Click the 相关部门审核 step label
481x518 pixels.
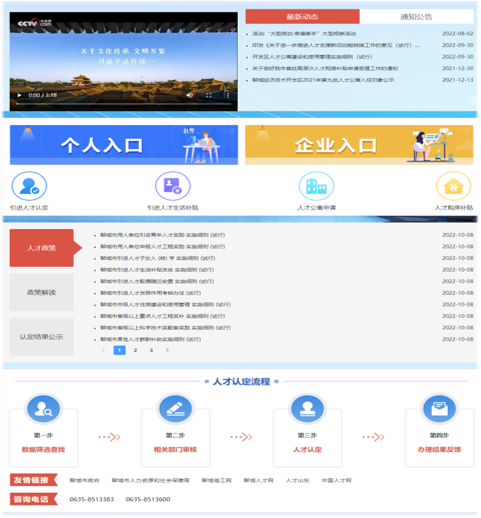click(x=175, y=450)
